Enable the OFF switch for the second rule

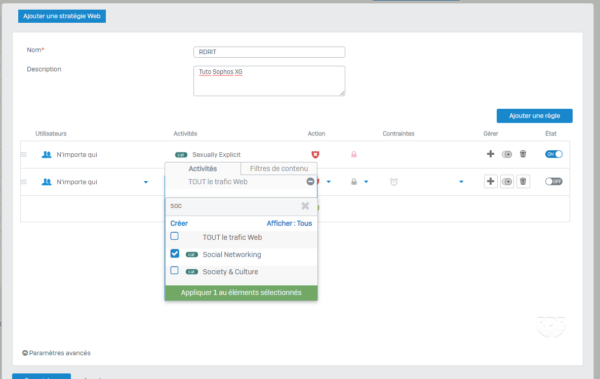click(x=554, y=181)
